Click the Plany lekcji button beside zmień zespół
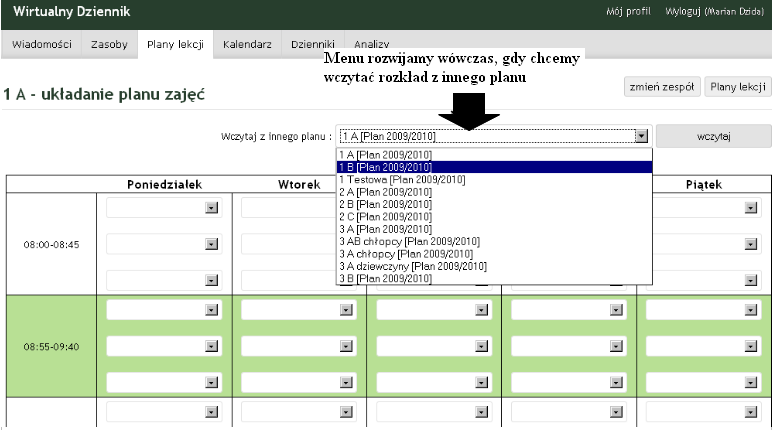773x430 pixels. click(x=738, y=87)
